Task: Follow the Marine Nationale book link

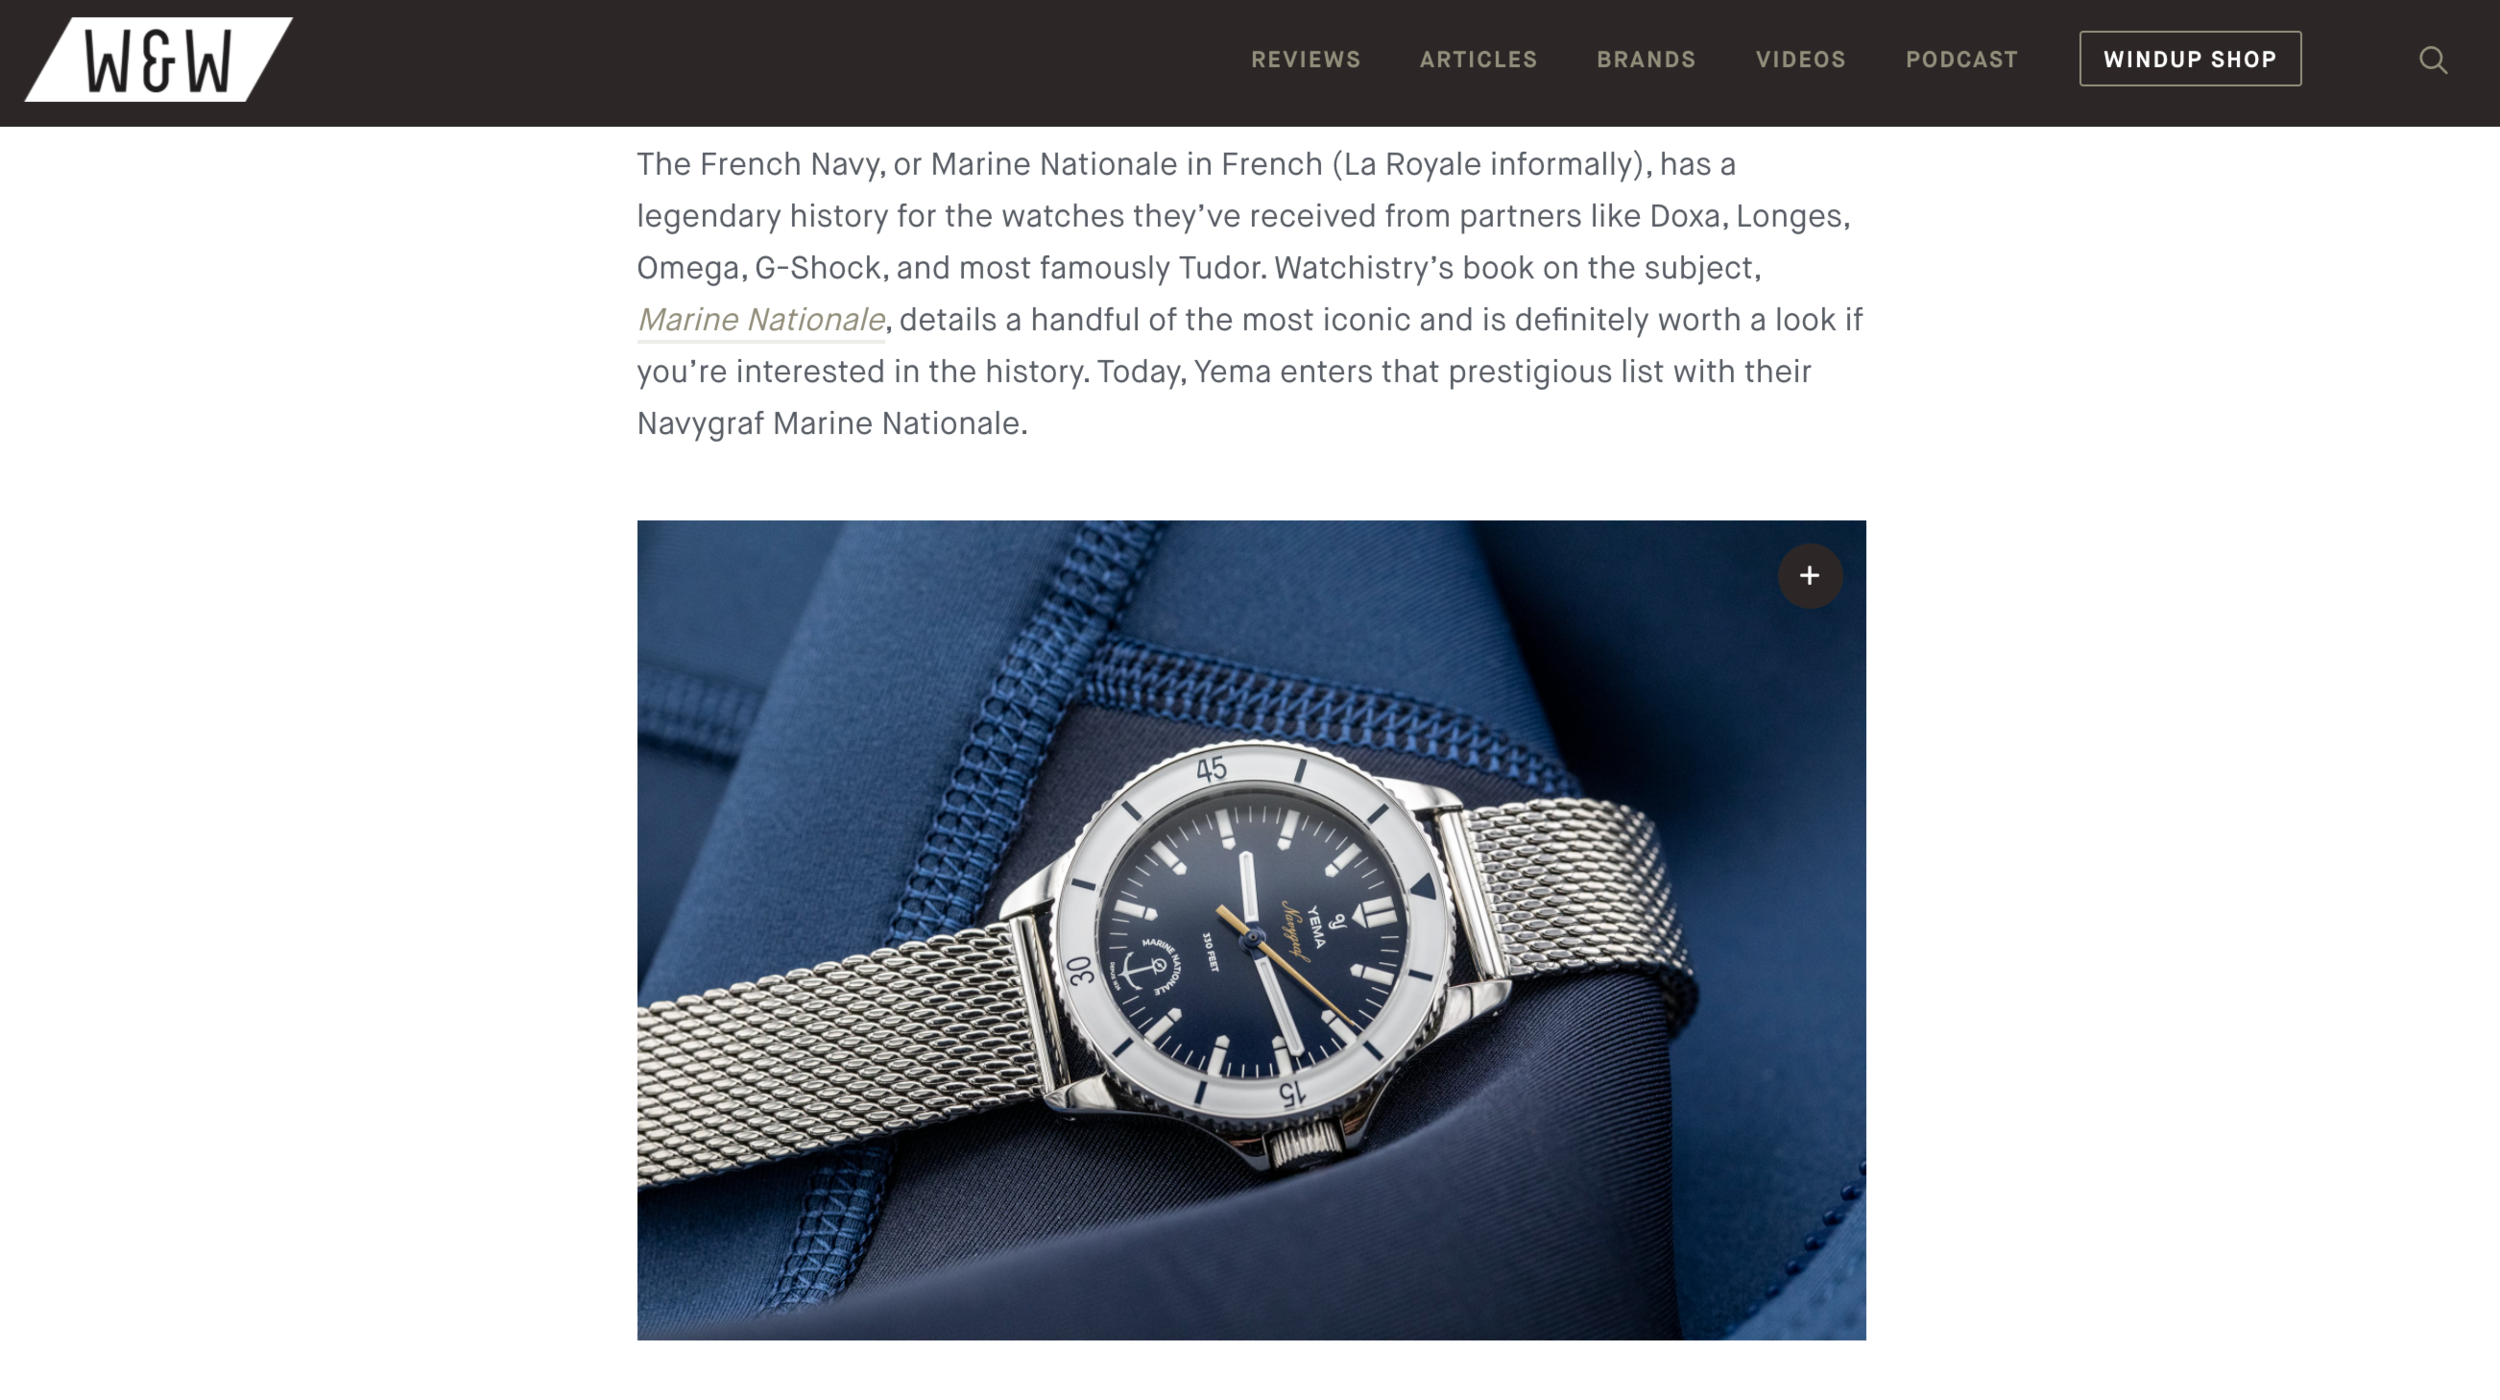Action: pos(761,320)
